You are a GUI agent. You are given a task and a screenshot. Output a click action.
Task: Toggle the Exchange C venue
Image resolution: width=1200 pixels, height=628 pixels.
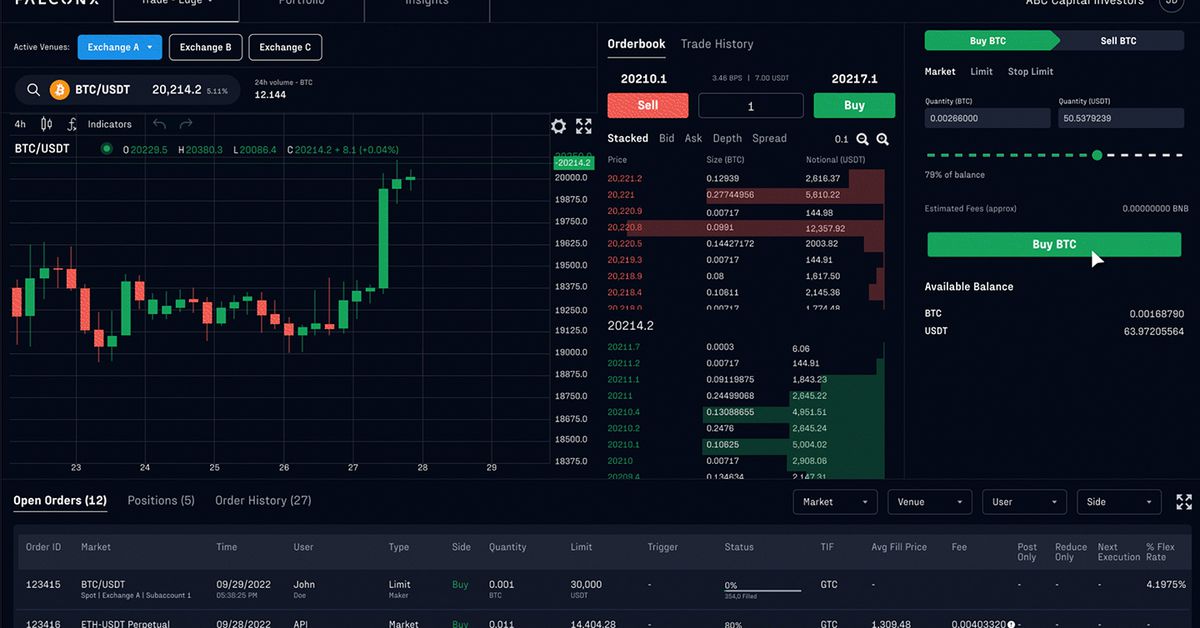pyautogui.click(x=285, y=47)
